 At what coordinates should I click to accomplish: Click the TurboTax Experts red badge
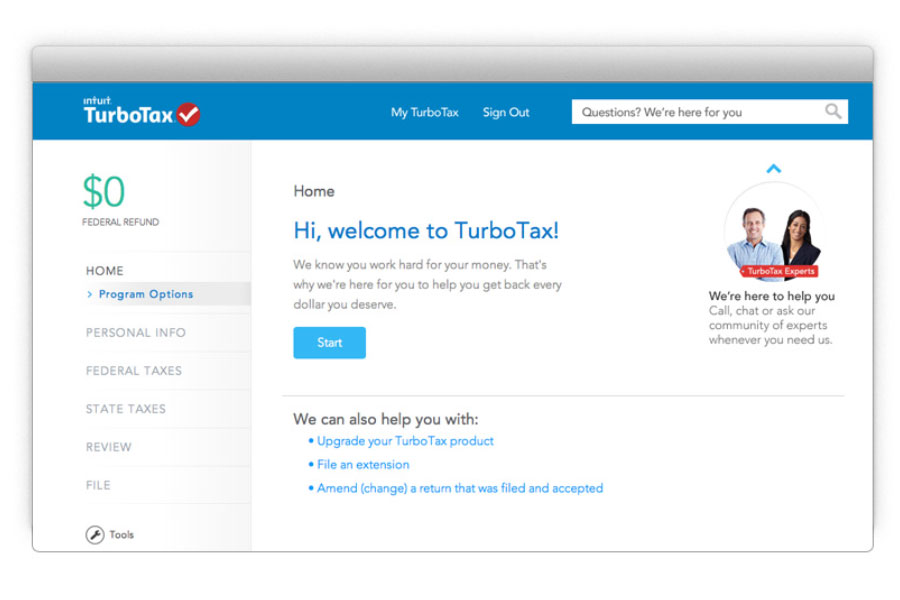coord(779,271)
